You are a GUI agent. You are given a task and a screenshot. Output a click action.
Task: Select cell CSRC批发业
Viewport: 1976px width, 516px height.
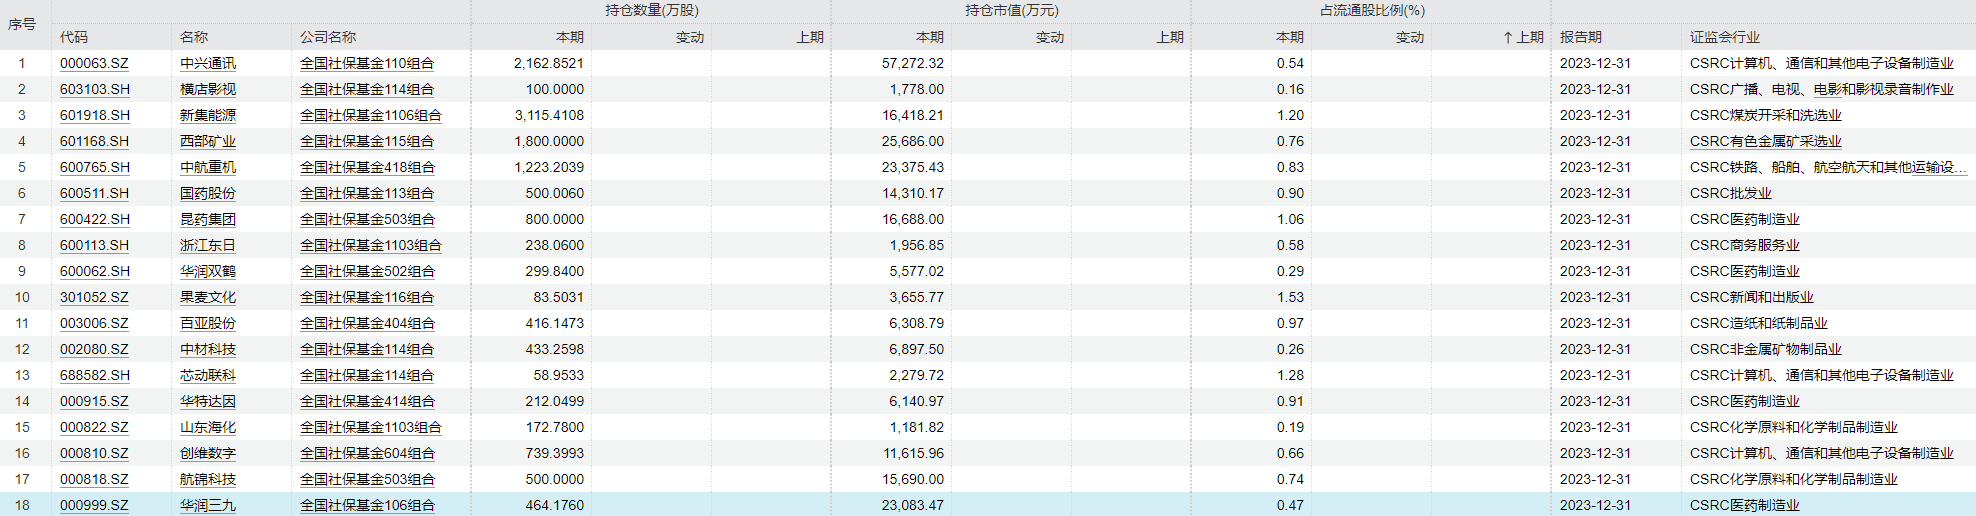tap(1730, 193)
